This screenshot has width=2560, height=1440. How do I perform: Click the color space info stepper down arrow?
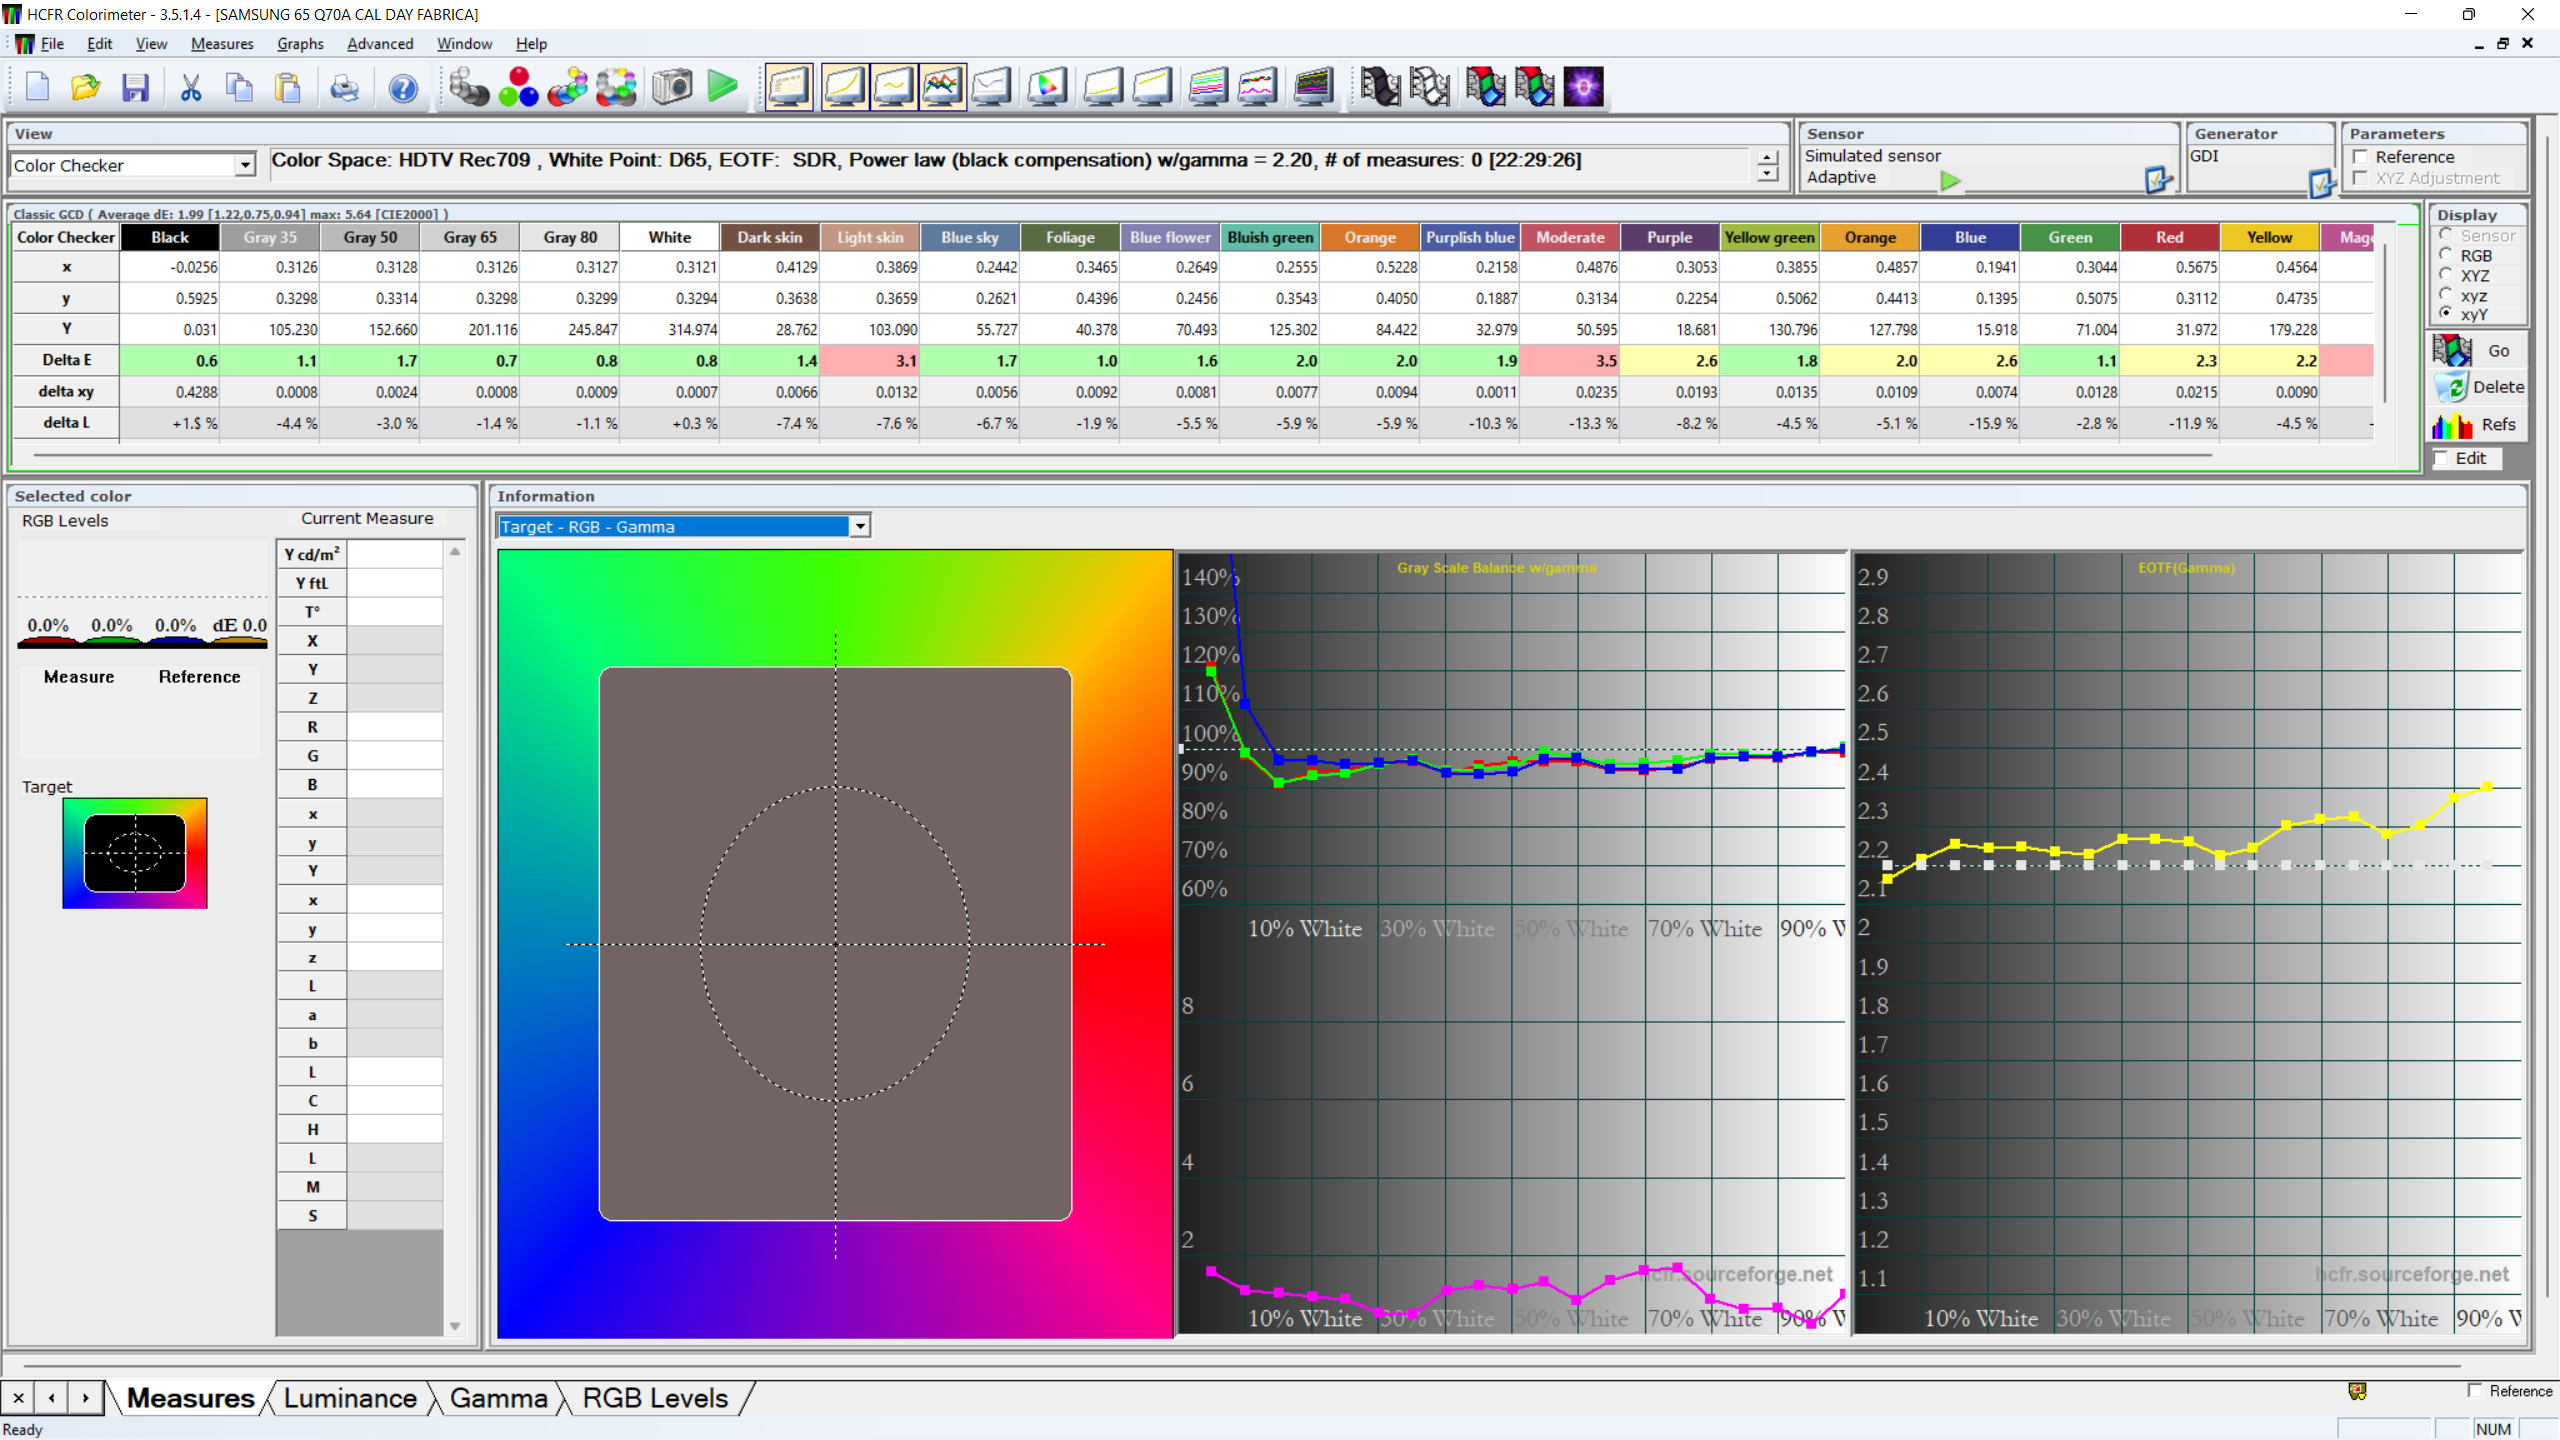click(x=1767, y=174)
